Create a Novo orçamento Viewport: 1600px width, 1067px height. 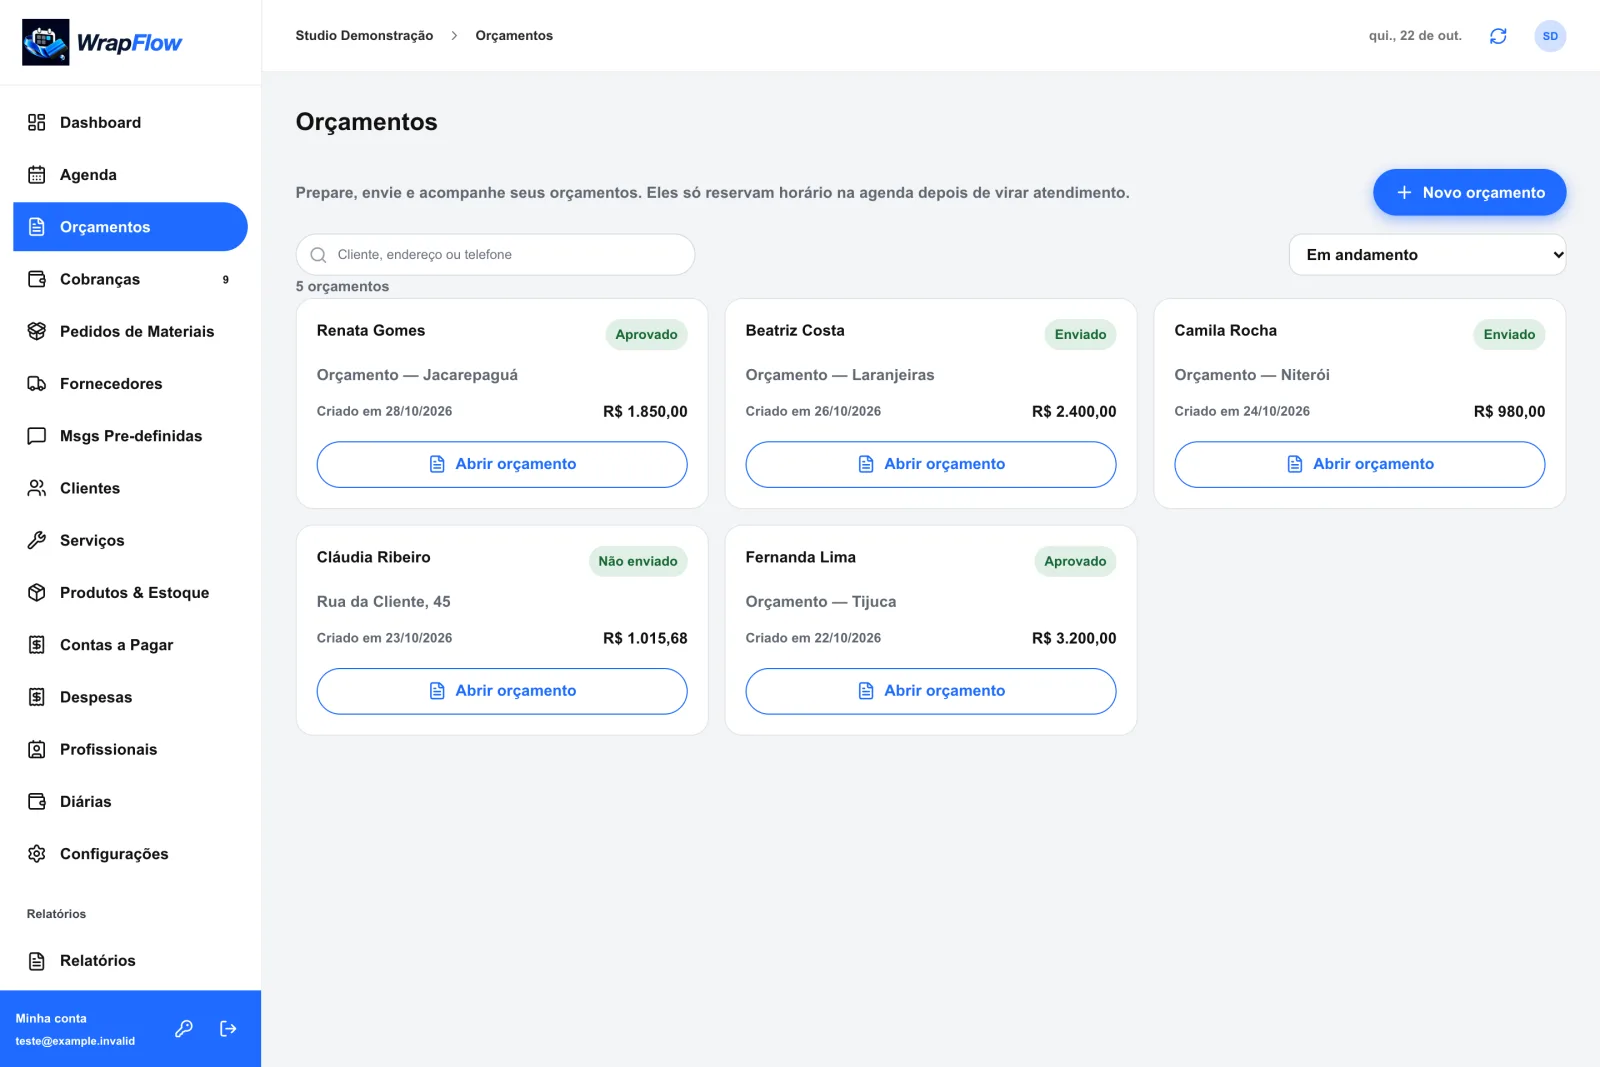(1469, 192)
